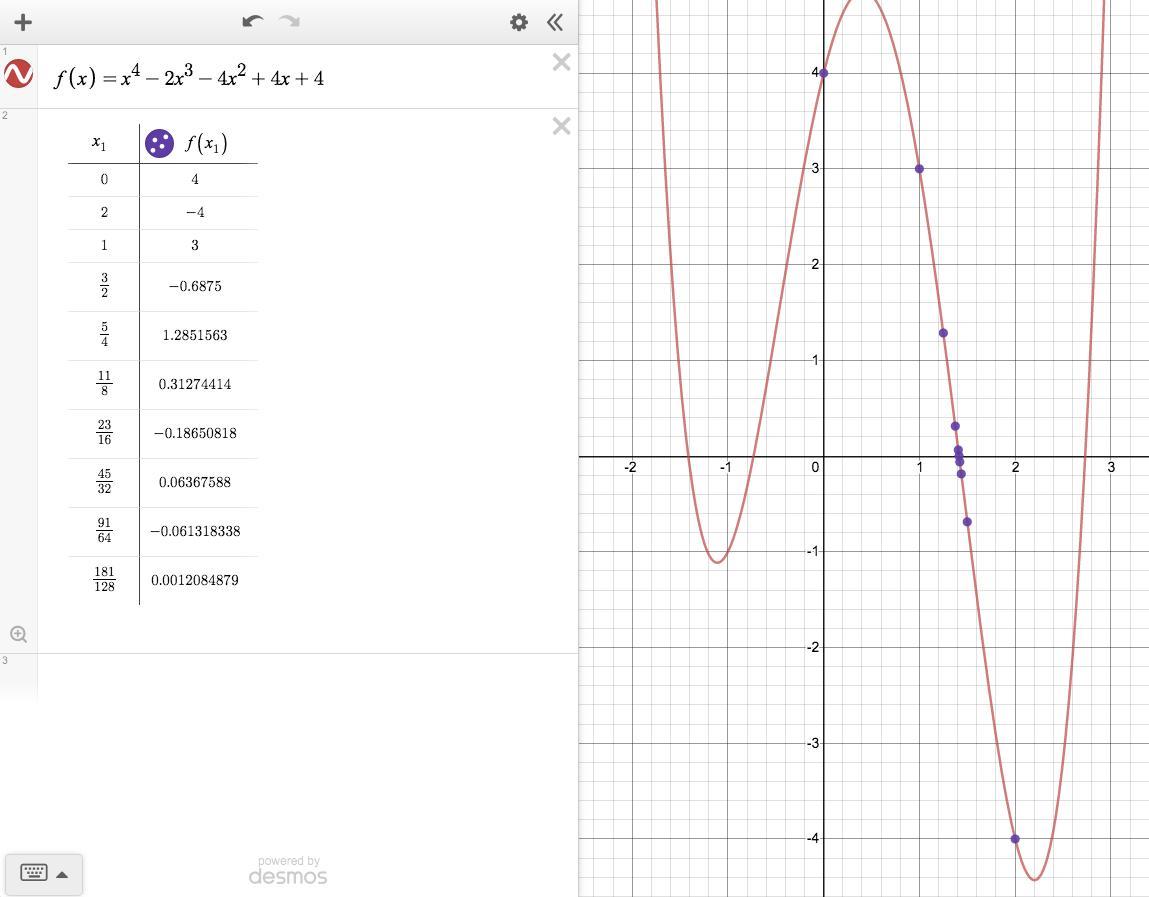Viewport: 1149px width, 897px height.
Task: Click the Add Item plus button
Action: 23,22
